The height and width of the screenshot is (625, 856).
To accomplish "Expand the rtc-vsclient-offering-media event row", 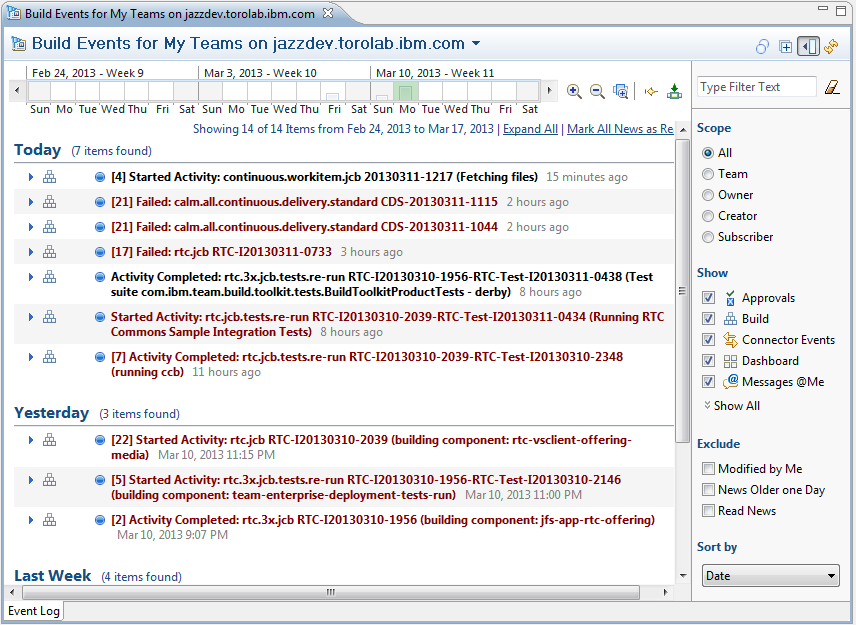I will coord(31,440).
